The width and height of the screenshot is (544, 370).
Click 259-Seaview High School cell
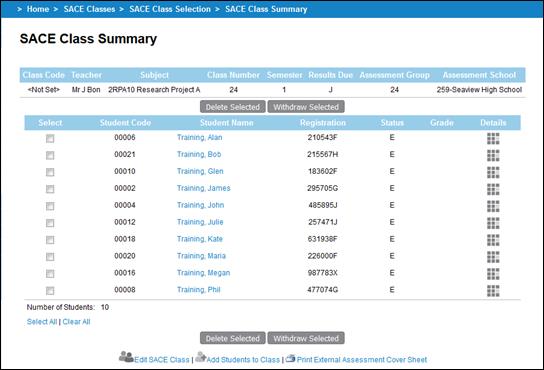tap(479, 90)
